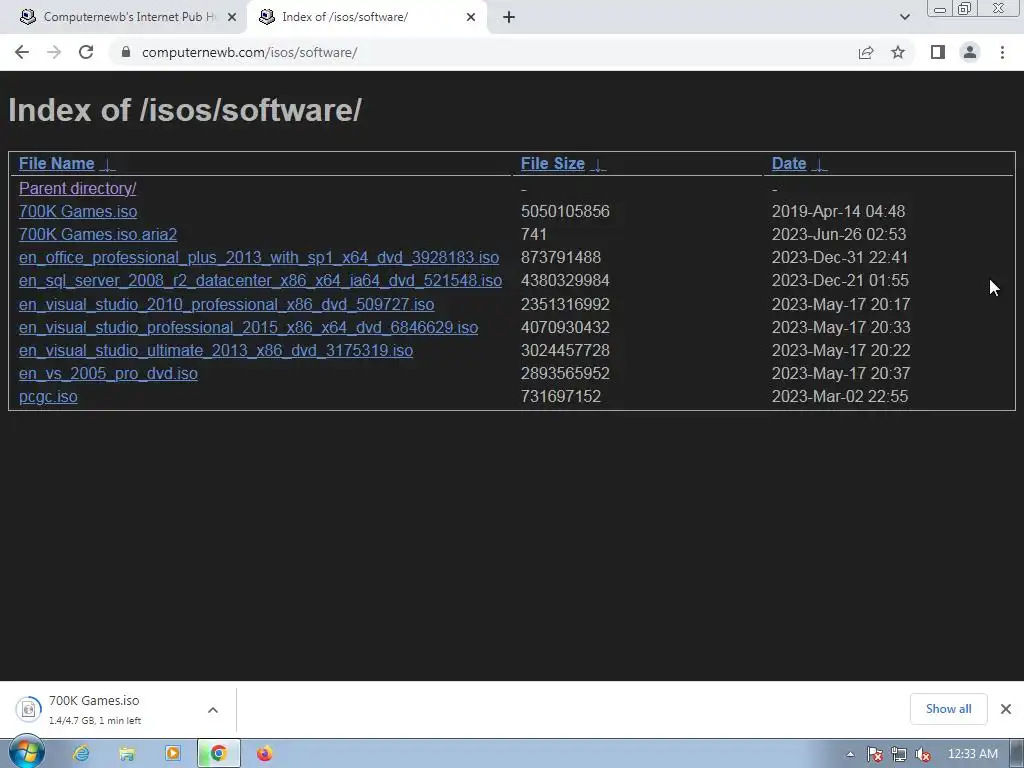1024x768 pixels.
Task: Download the Office Professional Plus 2013 iso
Action: pos(259,257)
